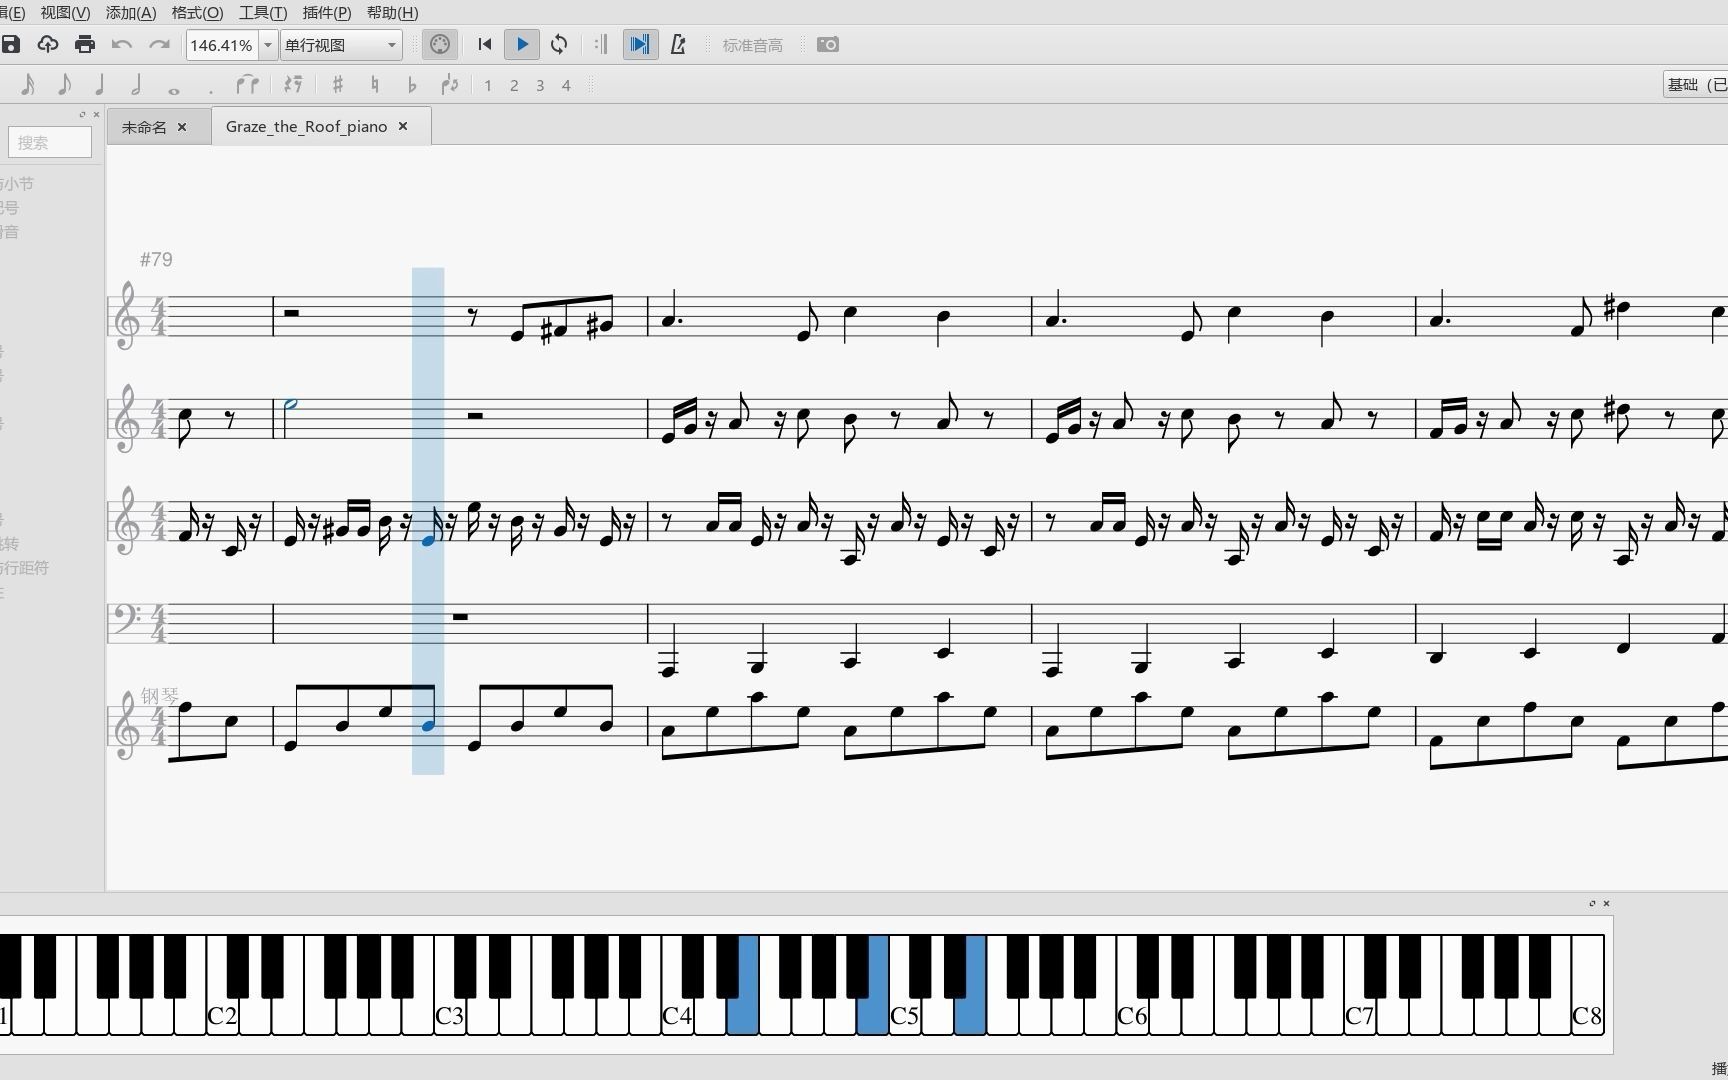Select voice 3
1728x1080 pixels.
coord(540,86)
